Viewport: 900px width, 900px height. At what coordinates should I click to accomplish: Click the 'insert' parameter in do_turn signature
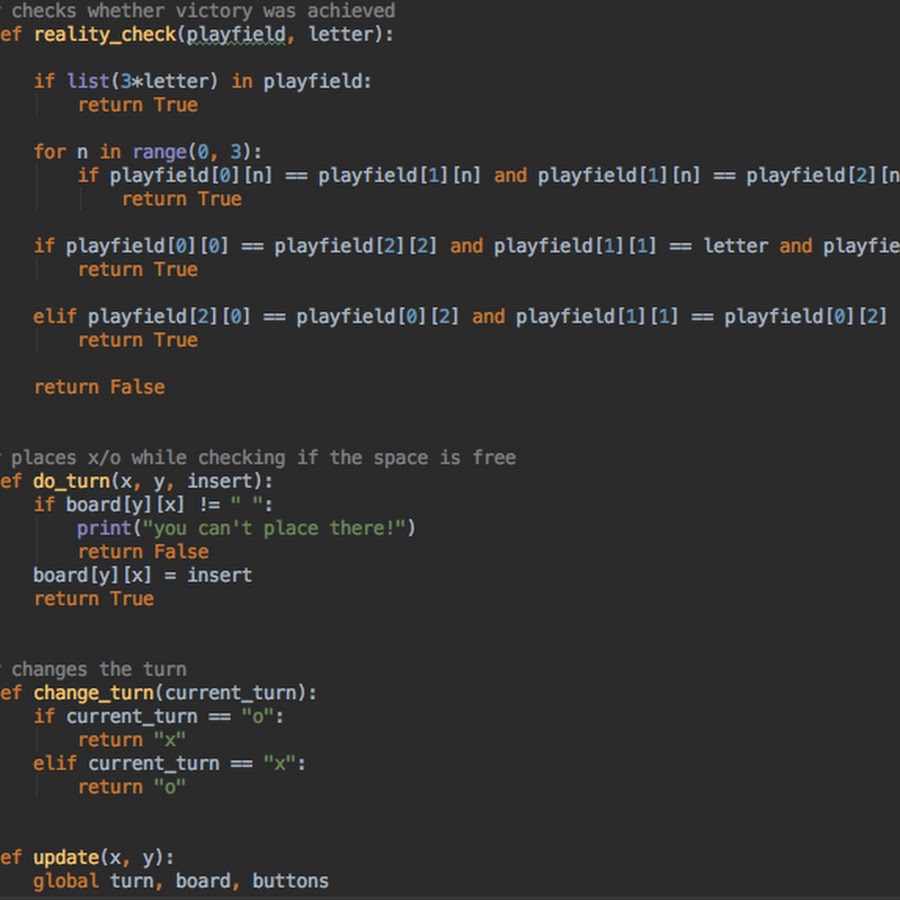coord(220,481)
